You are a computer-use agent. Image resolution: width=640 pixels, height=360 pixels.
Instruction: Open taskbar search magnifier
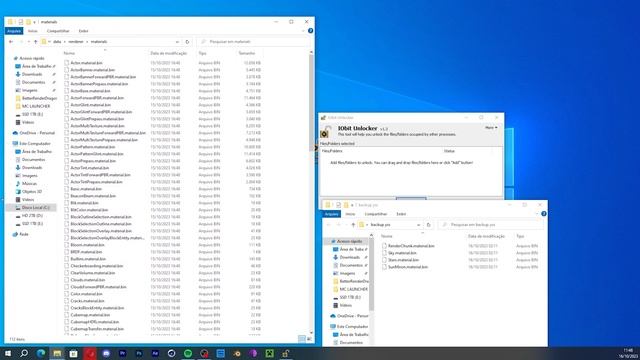point(24,353)
